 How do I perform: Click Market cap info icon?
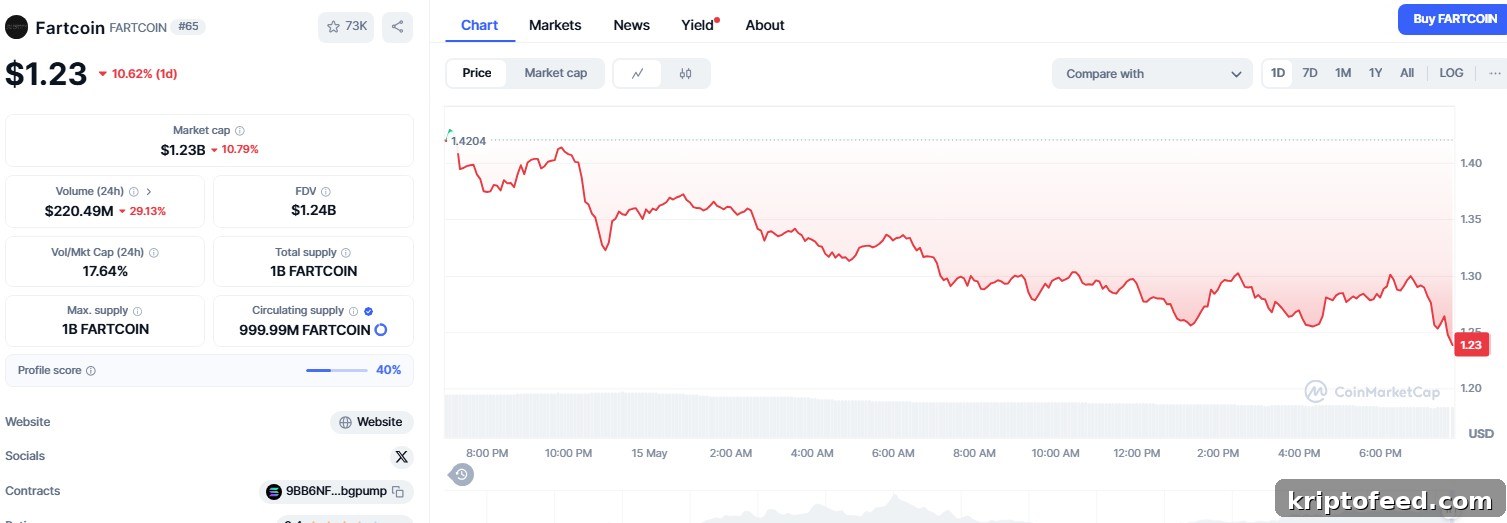240,131
